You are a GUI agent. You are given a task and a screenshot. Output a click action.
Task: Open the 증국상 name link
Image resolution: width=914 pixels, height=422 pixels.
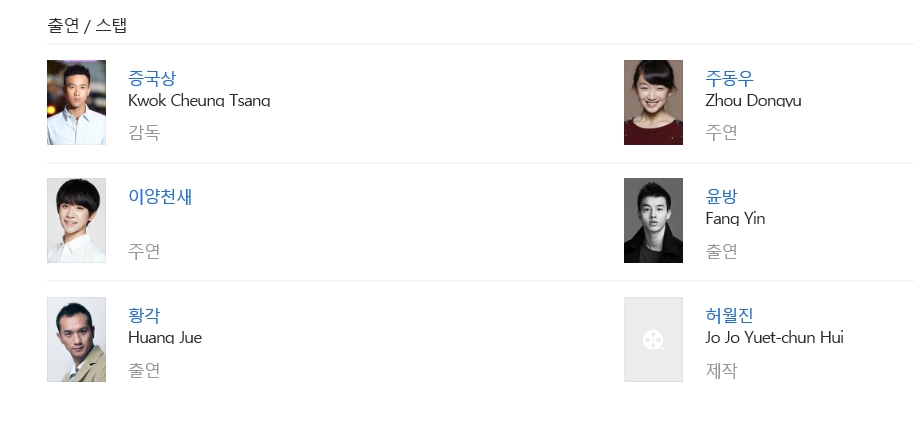pos(152,78)
